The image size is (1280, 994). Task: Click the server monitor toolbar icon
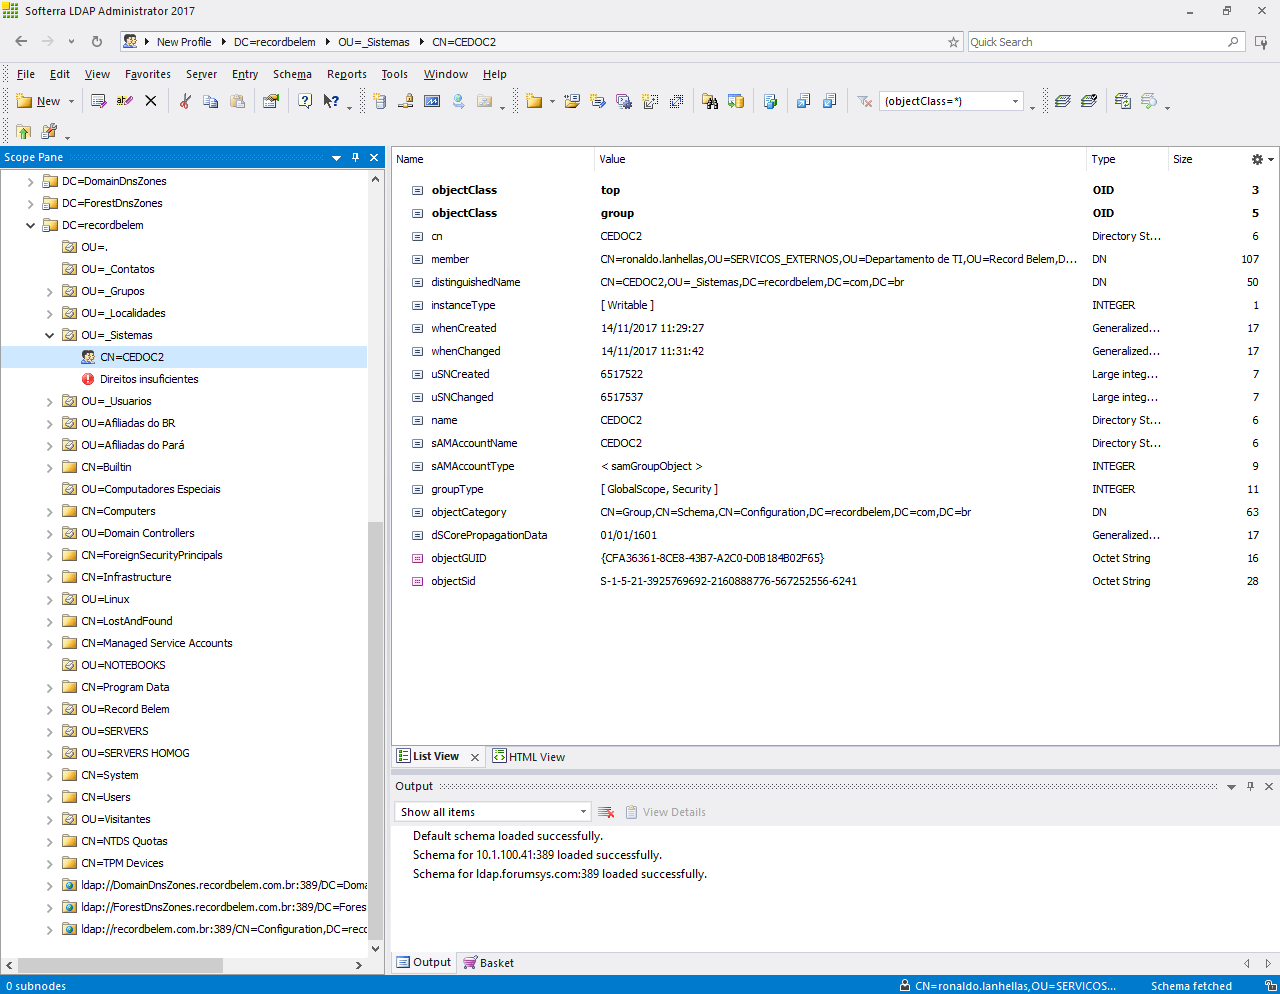point(432,101)
